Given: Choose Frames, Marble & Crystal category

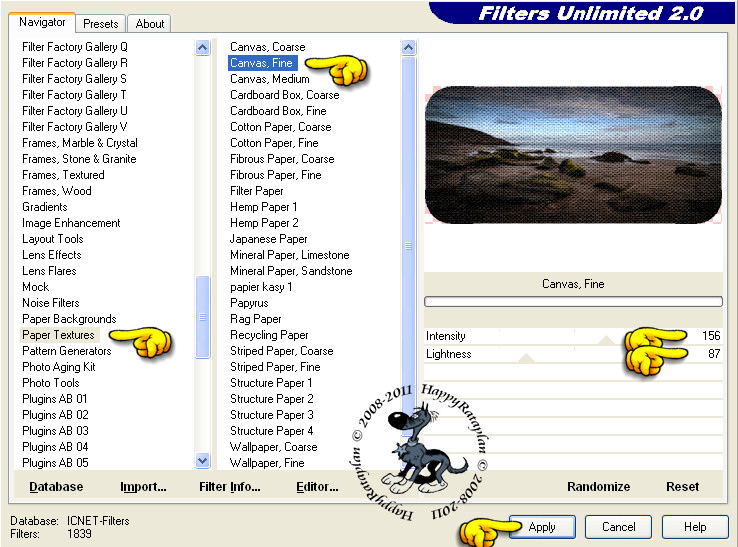Looking at the screenshot, I should (x=80, y=143).
